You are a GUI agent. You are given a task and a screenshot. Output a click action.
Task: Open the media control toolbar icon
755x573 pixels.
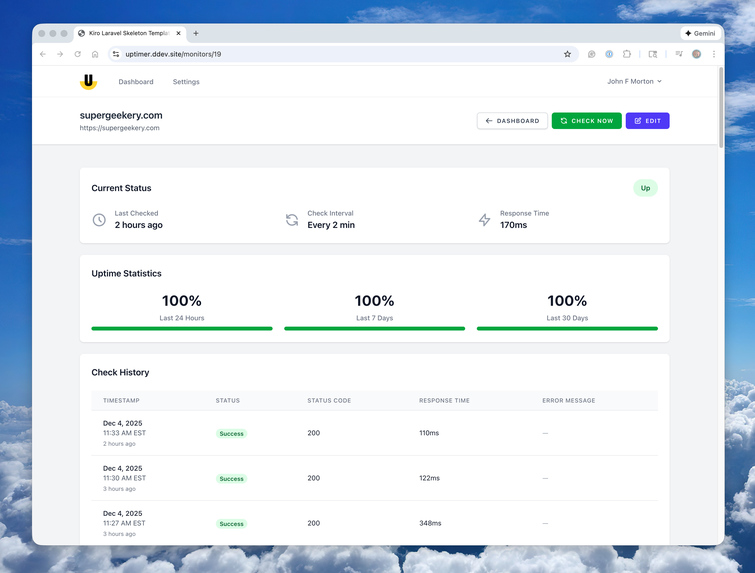click(679, 54)
